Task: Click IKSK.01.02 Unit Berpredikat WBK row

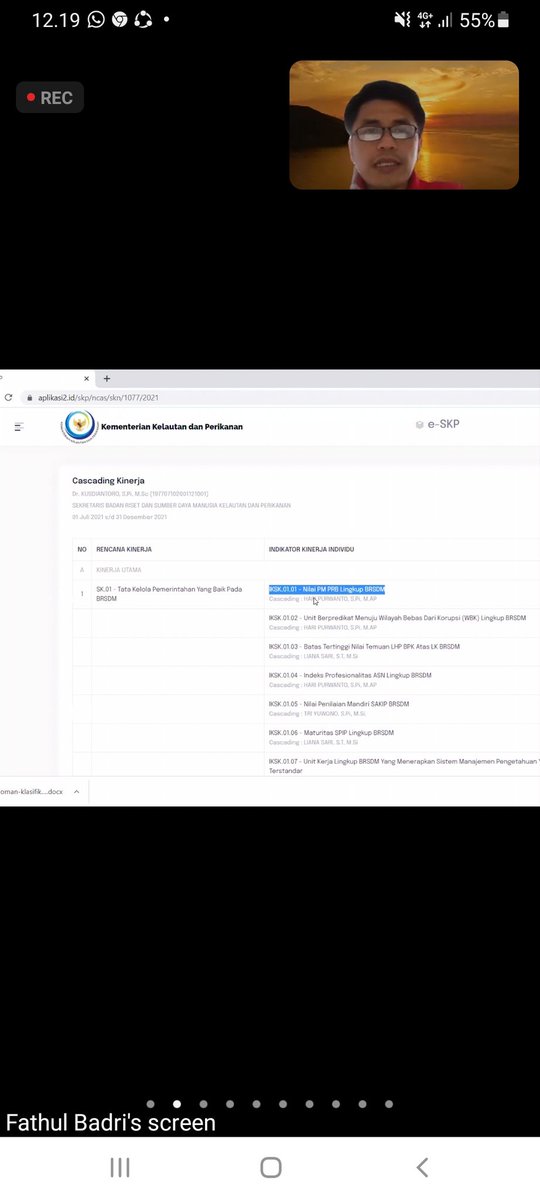Action: coord(397,618)
